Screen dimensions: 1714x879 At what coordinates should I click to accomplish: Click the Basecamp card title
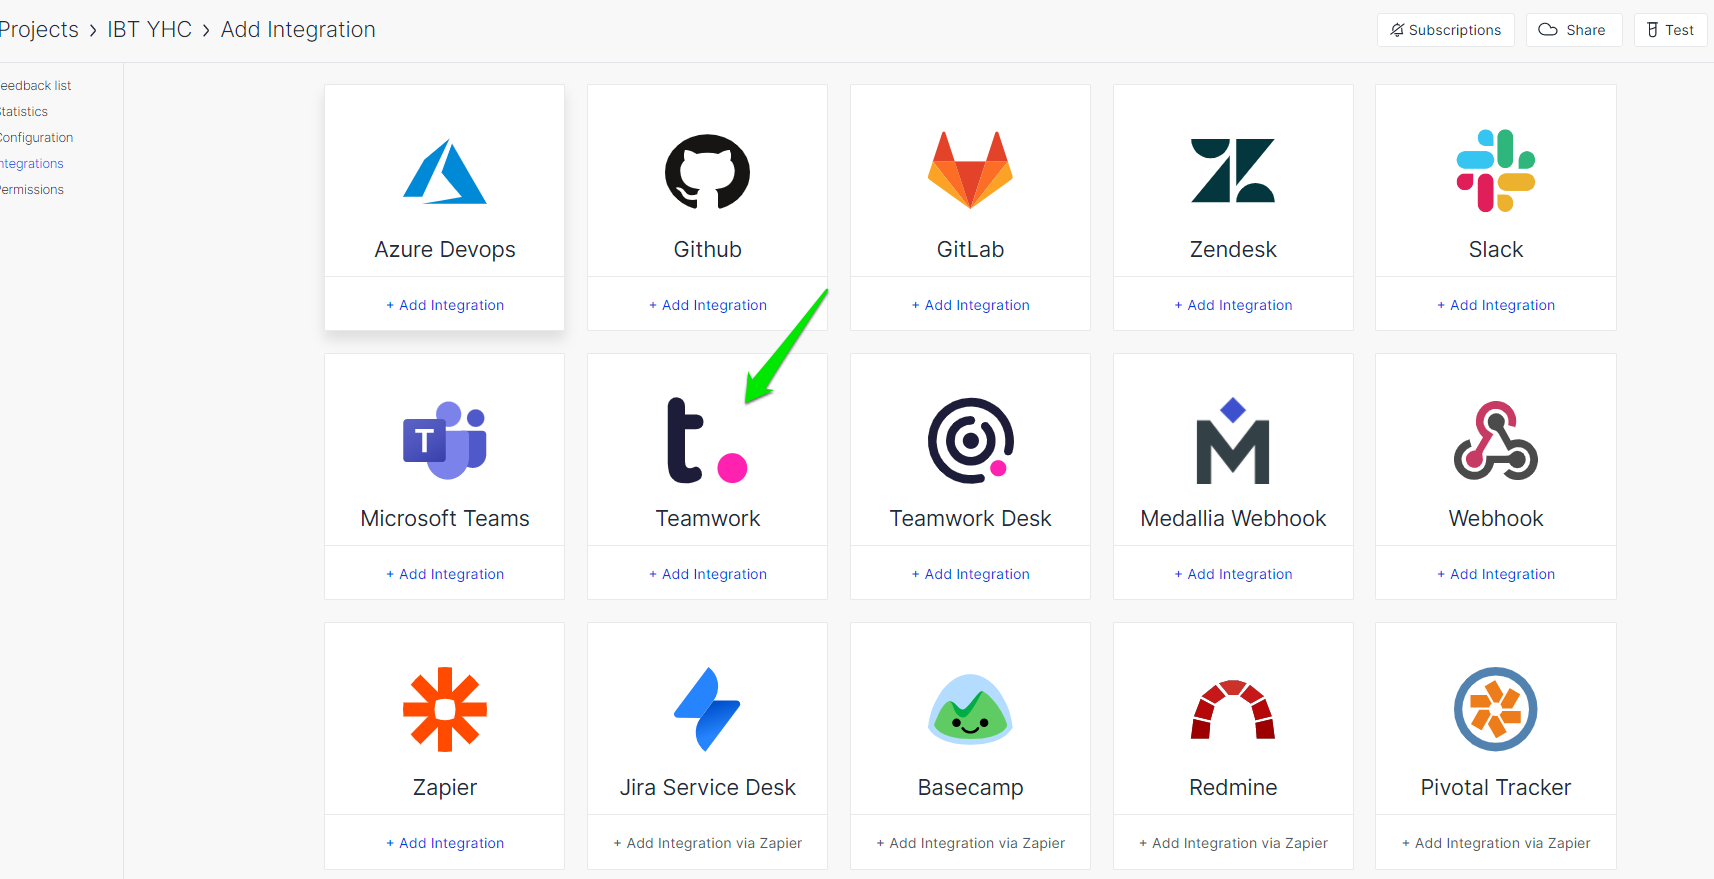[x=970, y=787]
